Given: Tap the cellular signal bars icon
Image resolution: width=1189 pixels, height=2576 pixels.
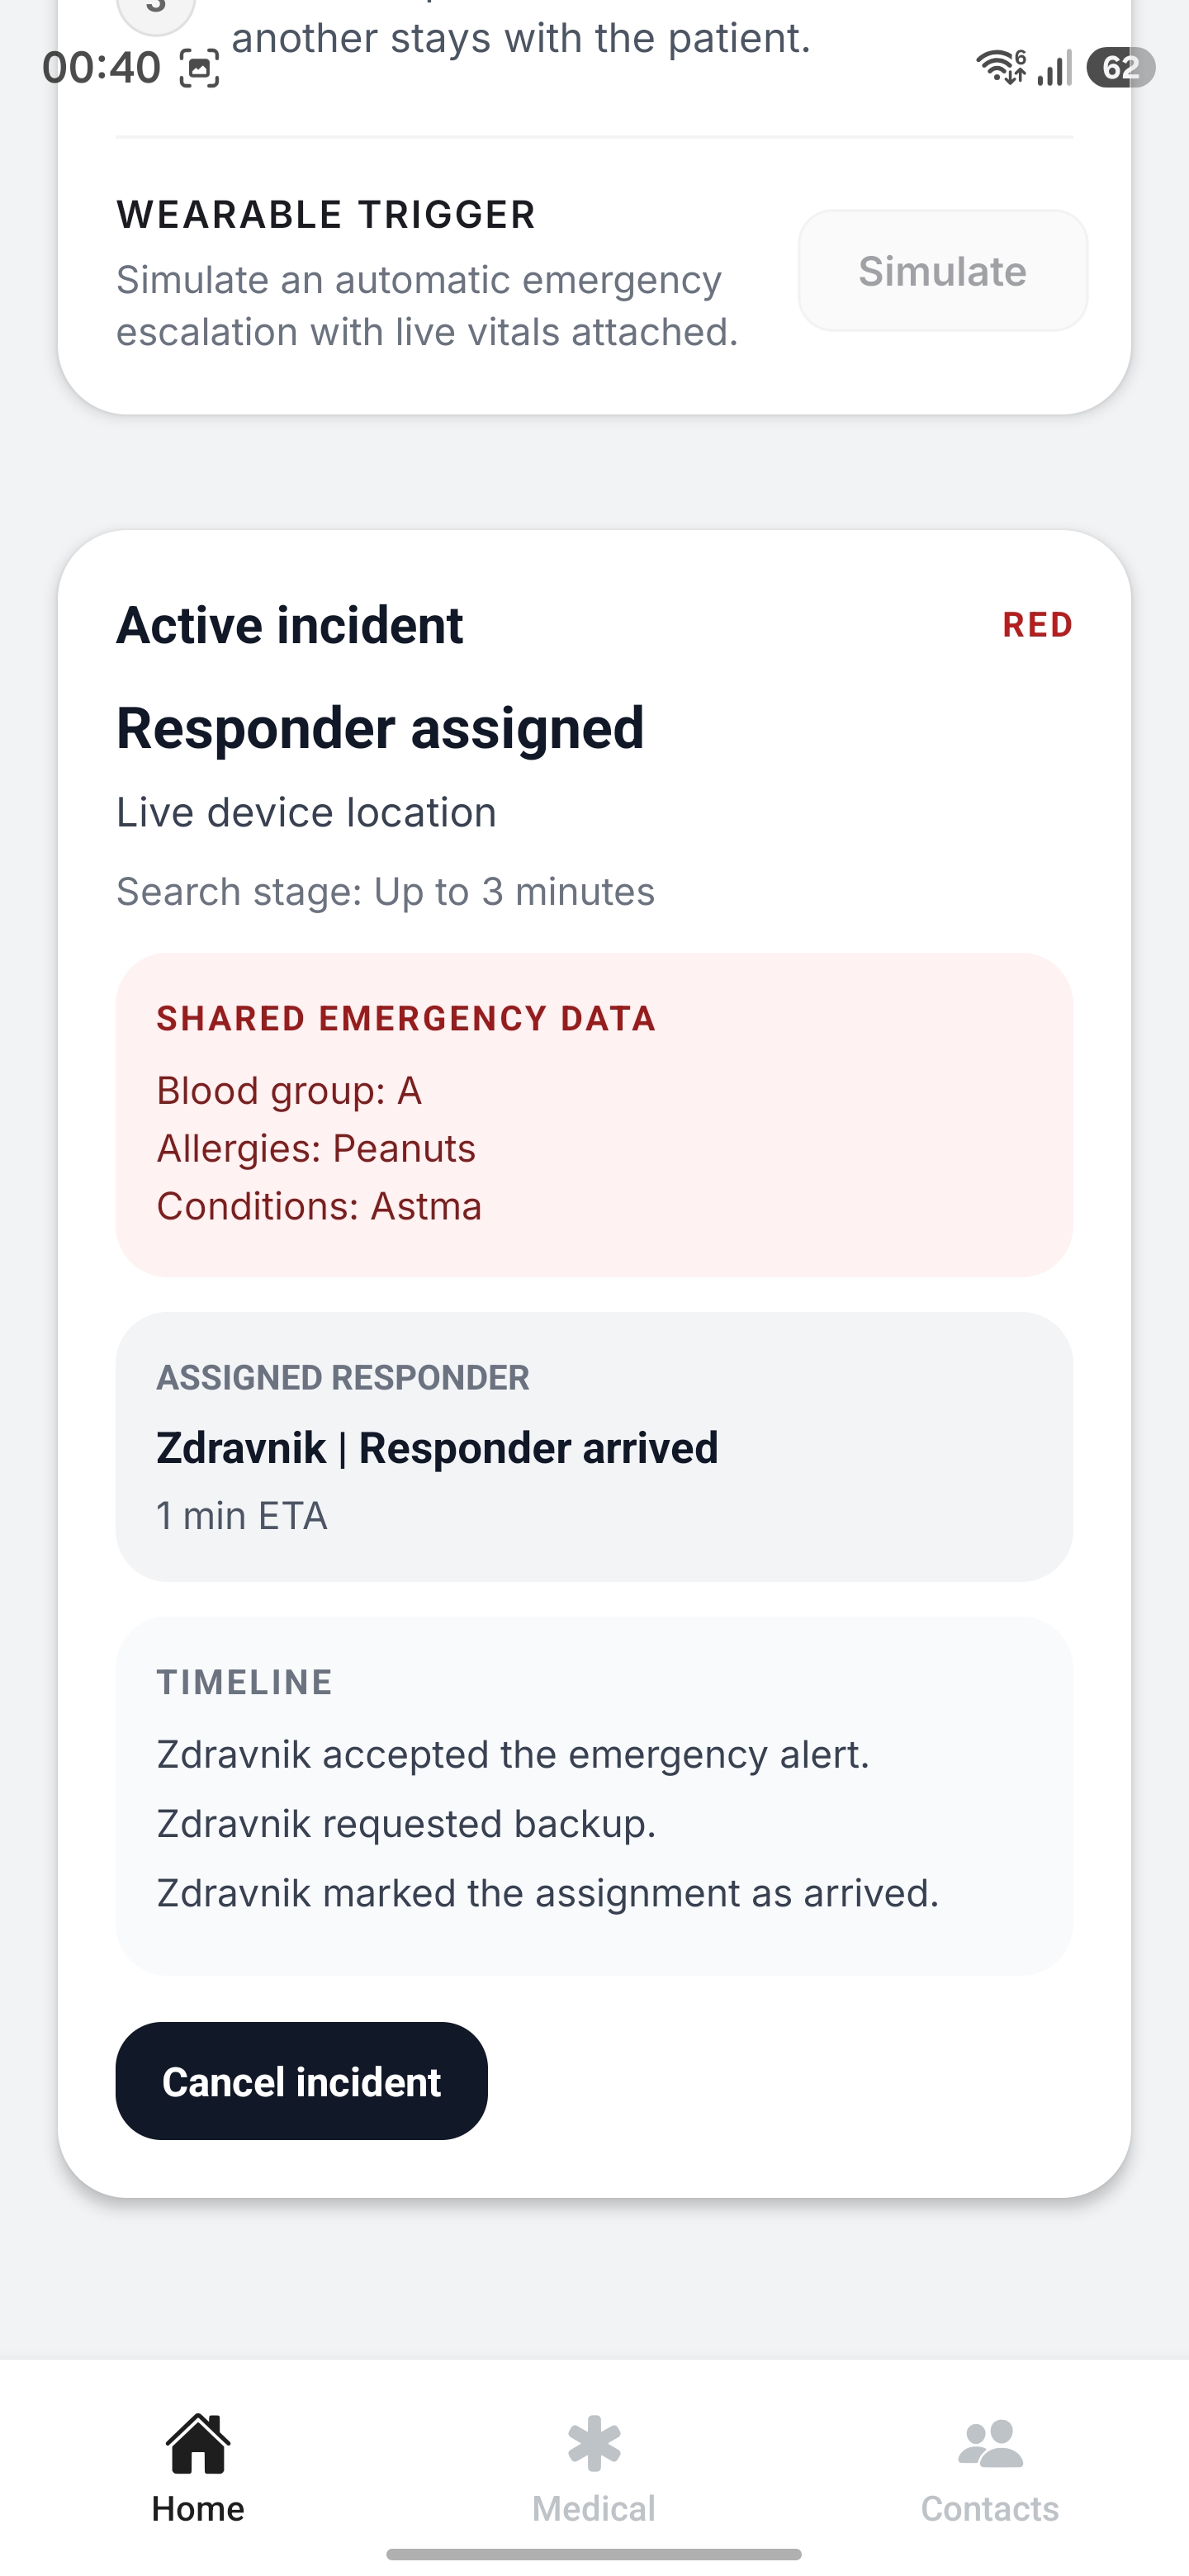Looking at the screenshot, I should pos(1054,67).
